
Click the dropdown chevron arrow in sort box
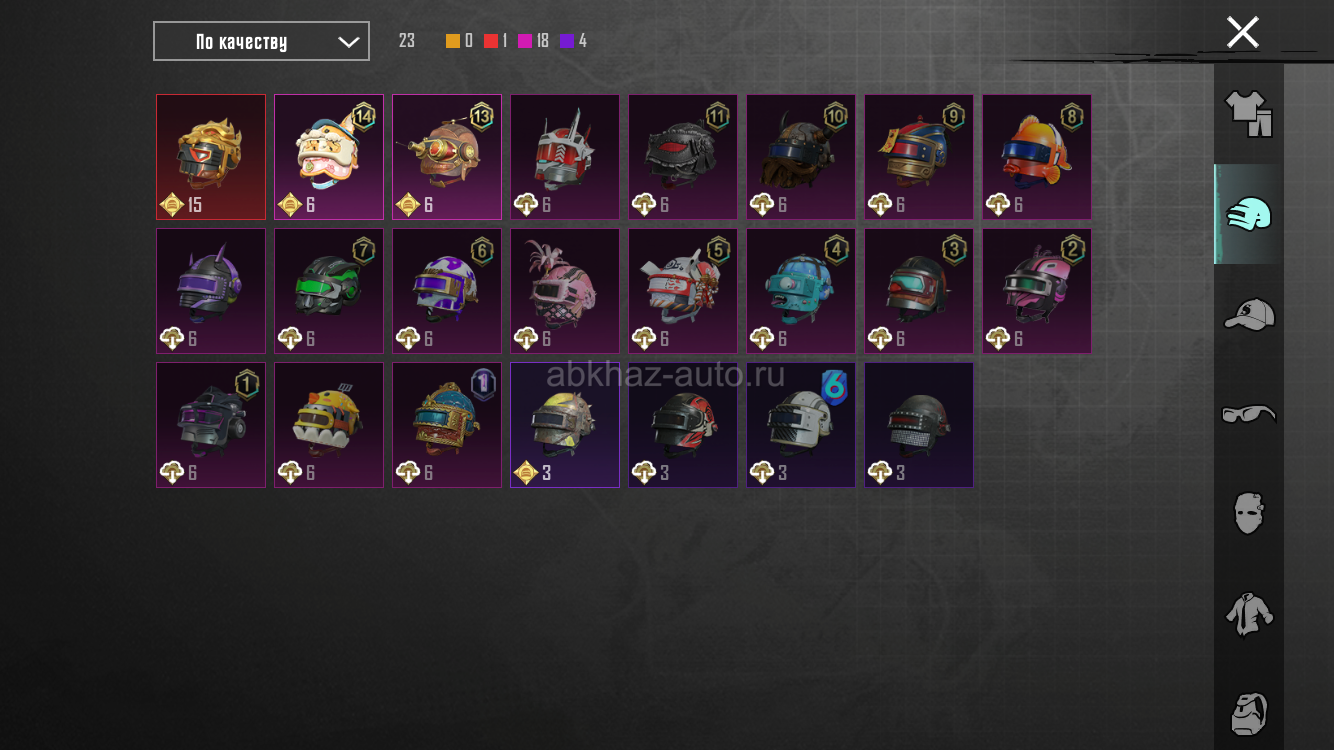[x=348, y=42]
